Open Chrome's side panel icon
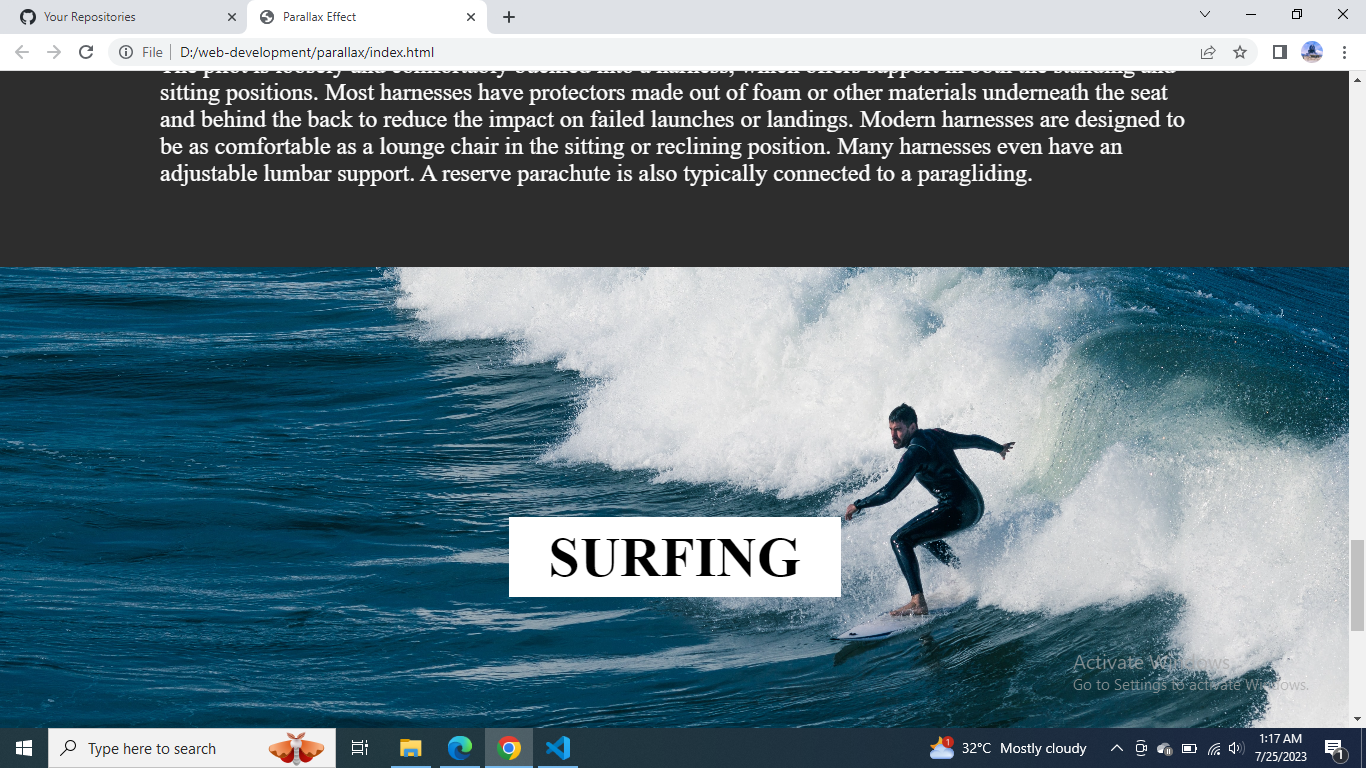The image size is (1366, 768). pyautogui.click(x=1279, y=52)
